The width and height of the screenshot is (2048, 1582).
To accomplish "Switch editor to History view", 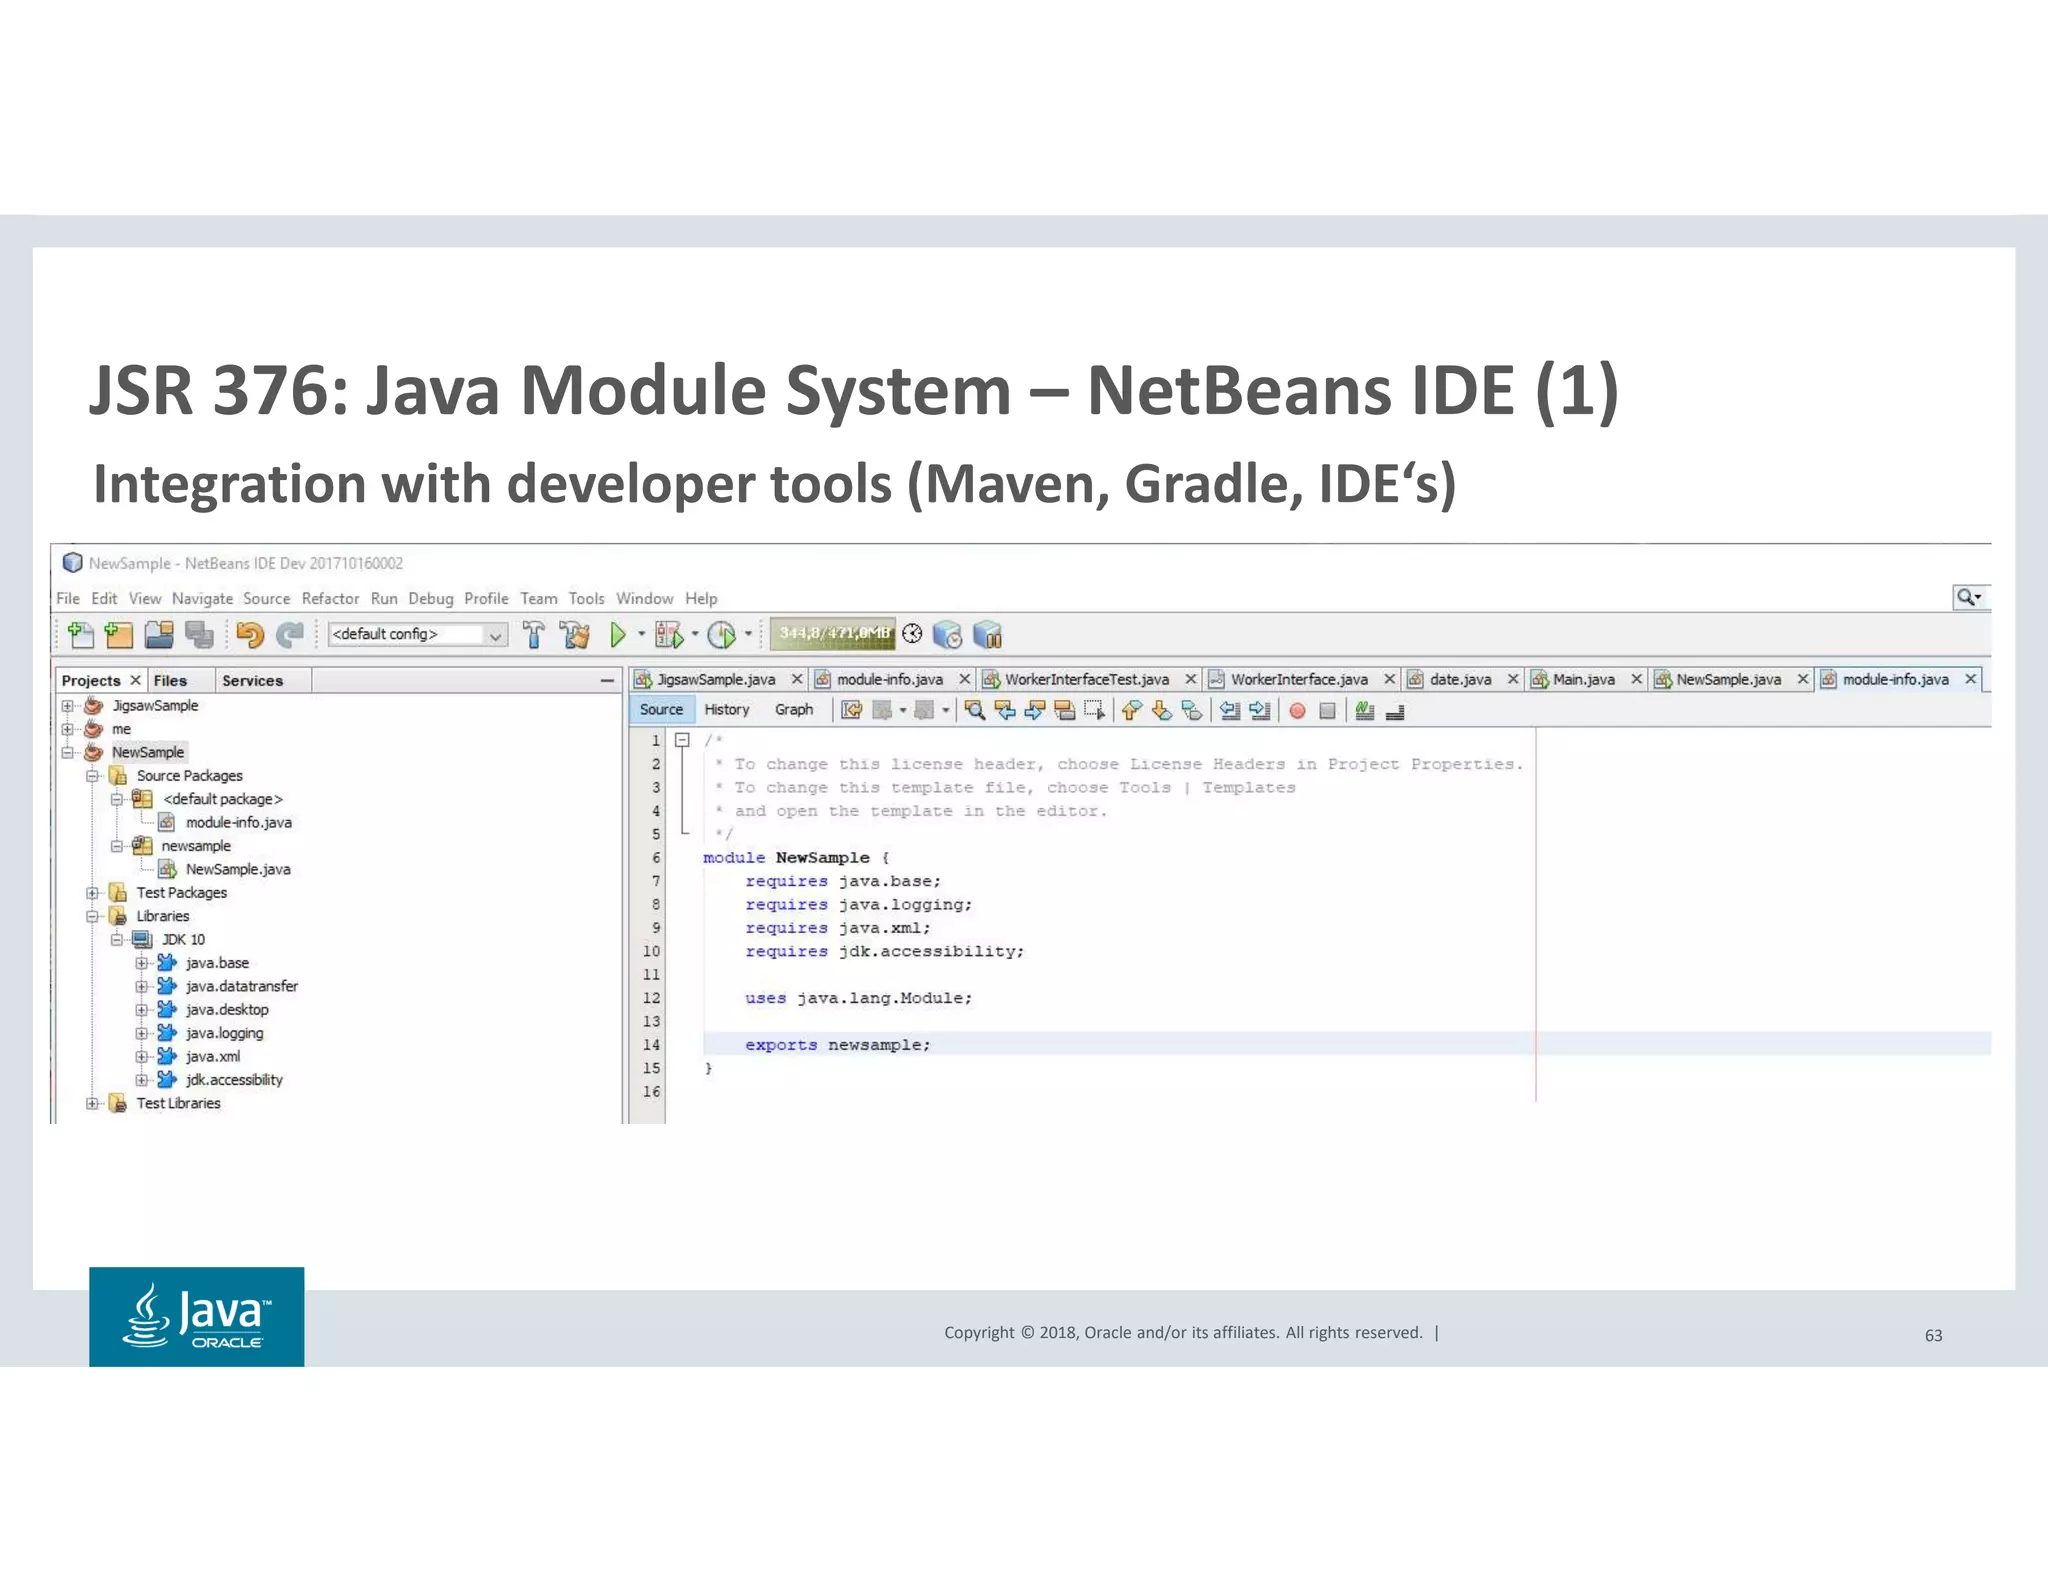I will point(726,709).
